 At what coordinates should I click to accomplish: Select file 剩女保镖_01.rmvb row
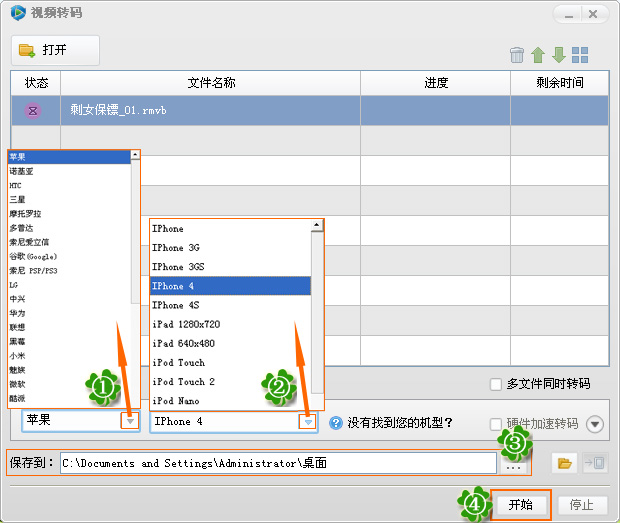click(310, 111)
